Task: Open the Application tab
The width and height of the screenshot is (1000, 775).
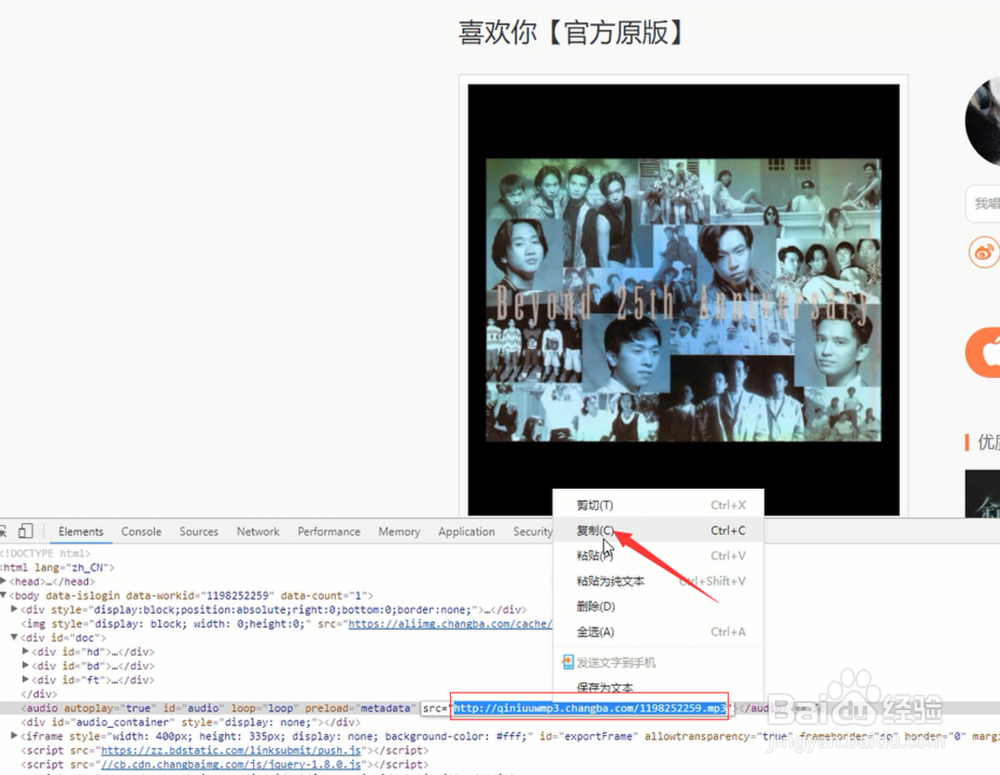Action: 466,531
